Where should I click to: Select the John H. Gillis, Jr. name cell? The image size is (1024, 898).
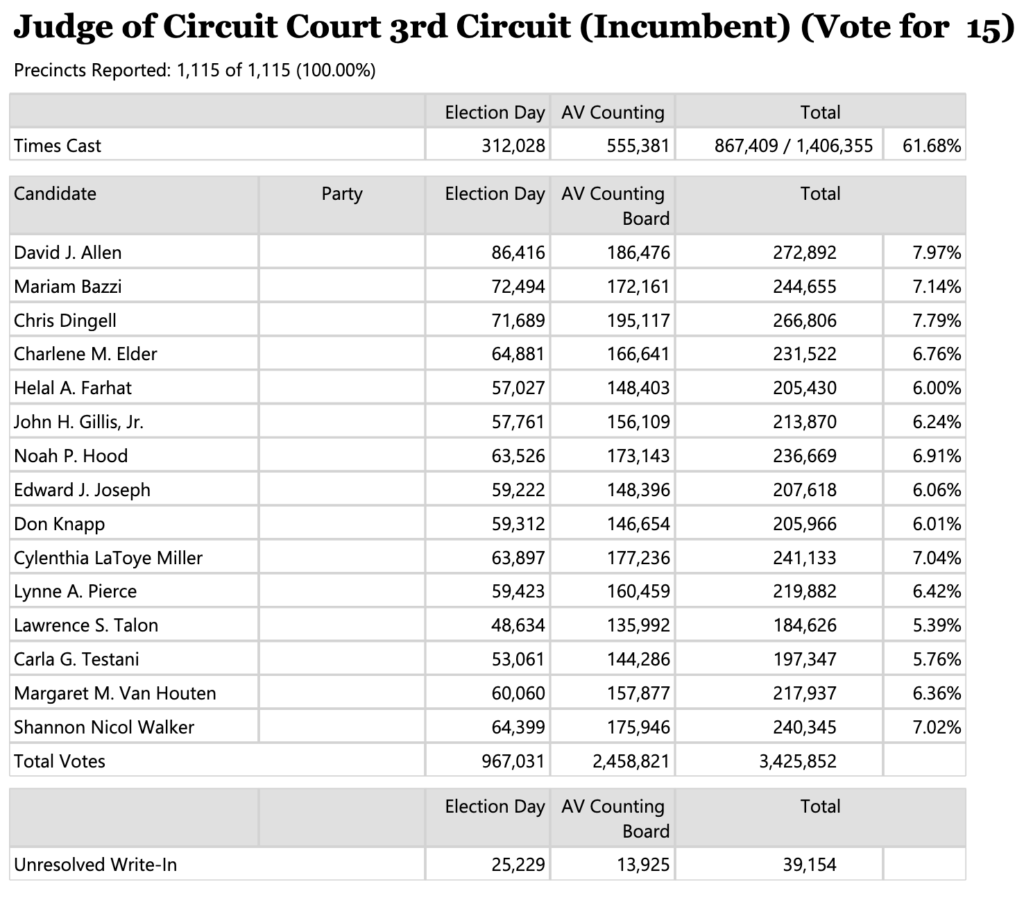tap(79, 422)
